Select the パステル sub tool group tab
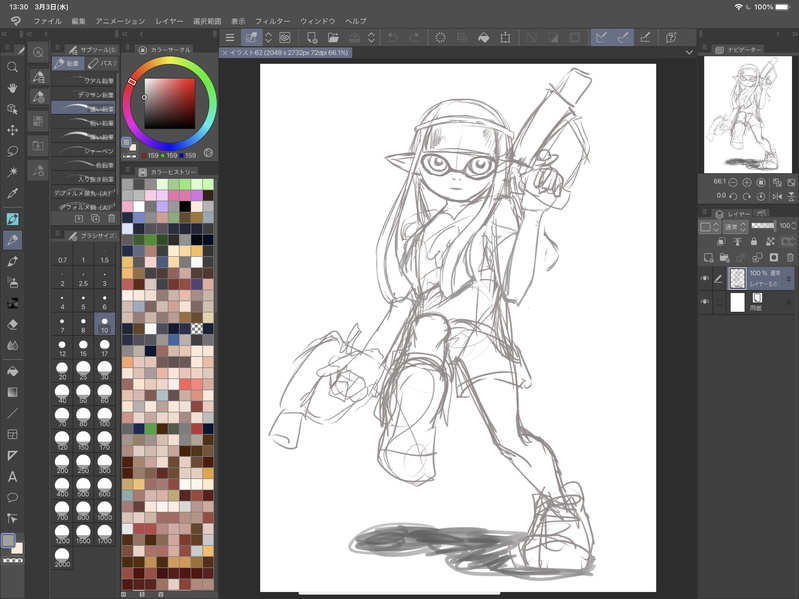 101,63
